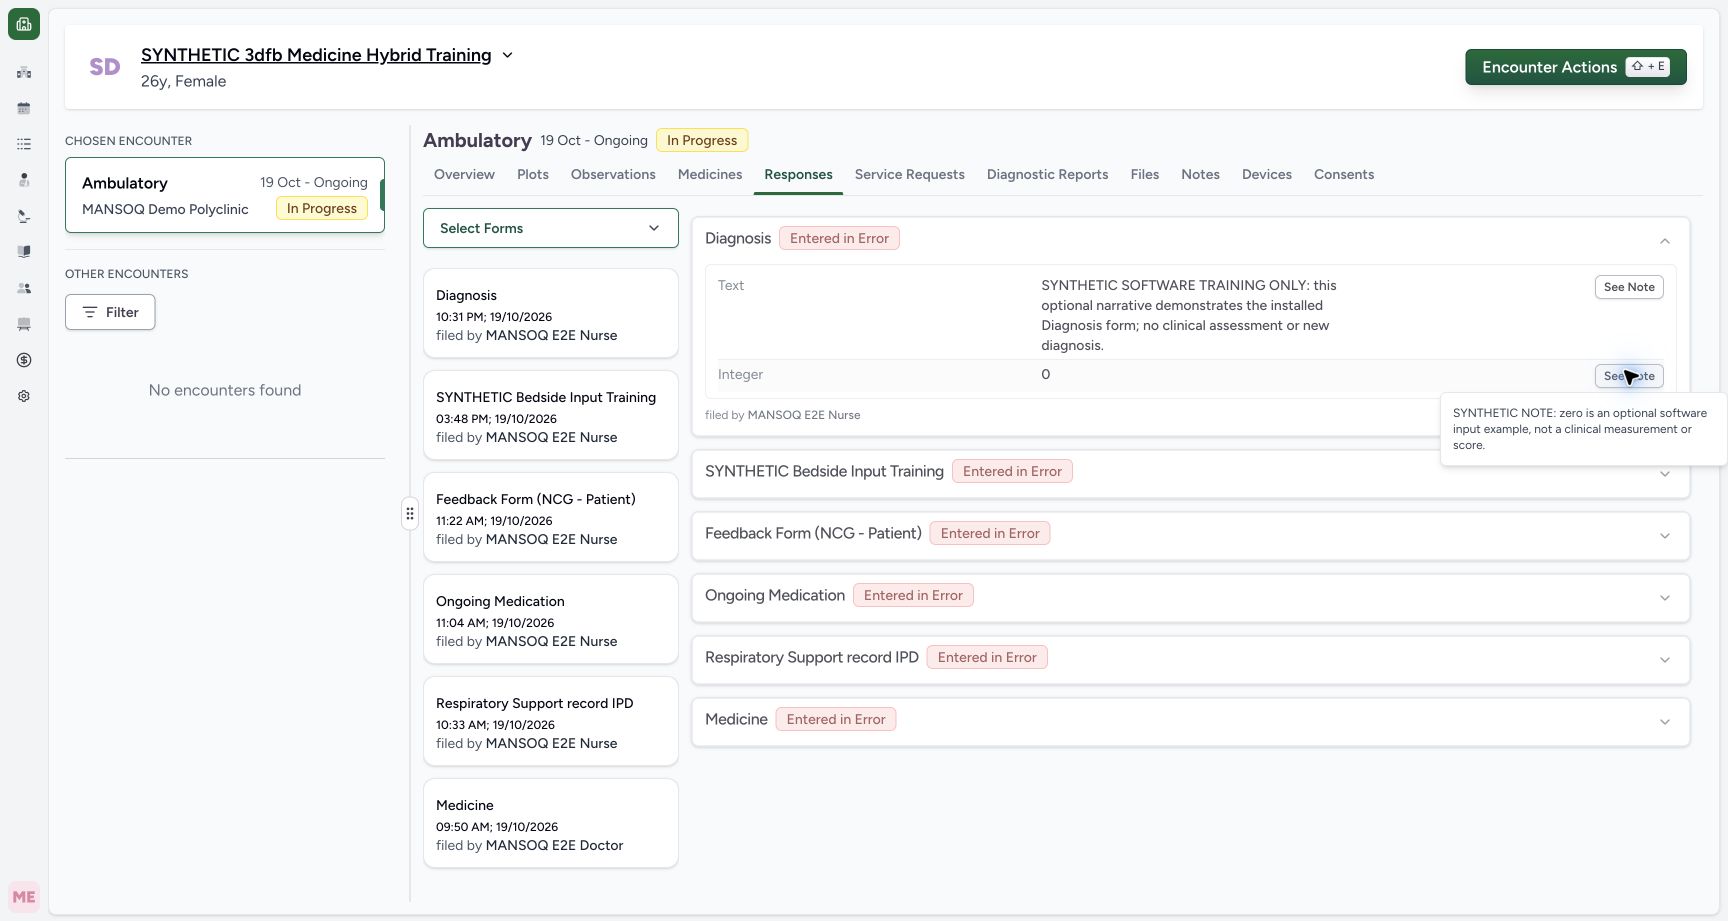Click the Filter encounters button
Viewport: 1728px width, 921px height.
point(110,312)
